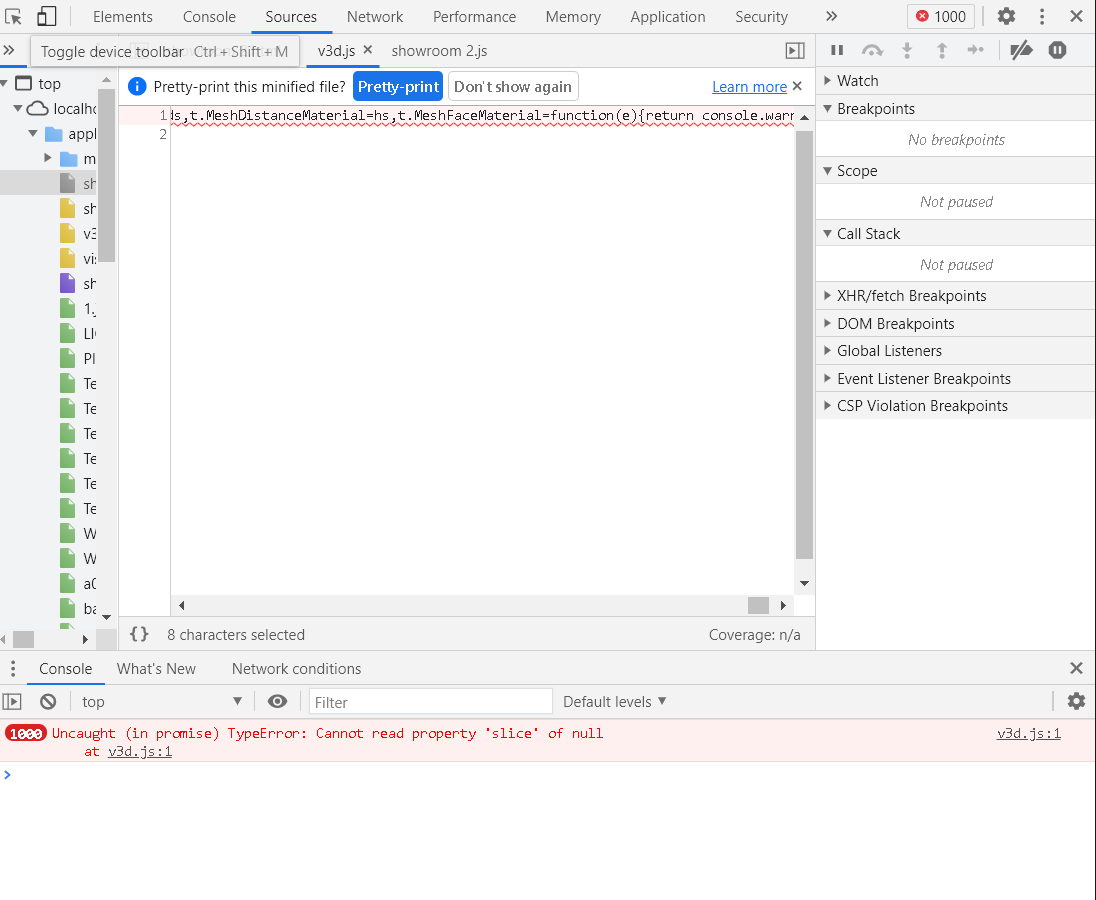Open the Default levels dropdown

click(614, 702)
